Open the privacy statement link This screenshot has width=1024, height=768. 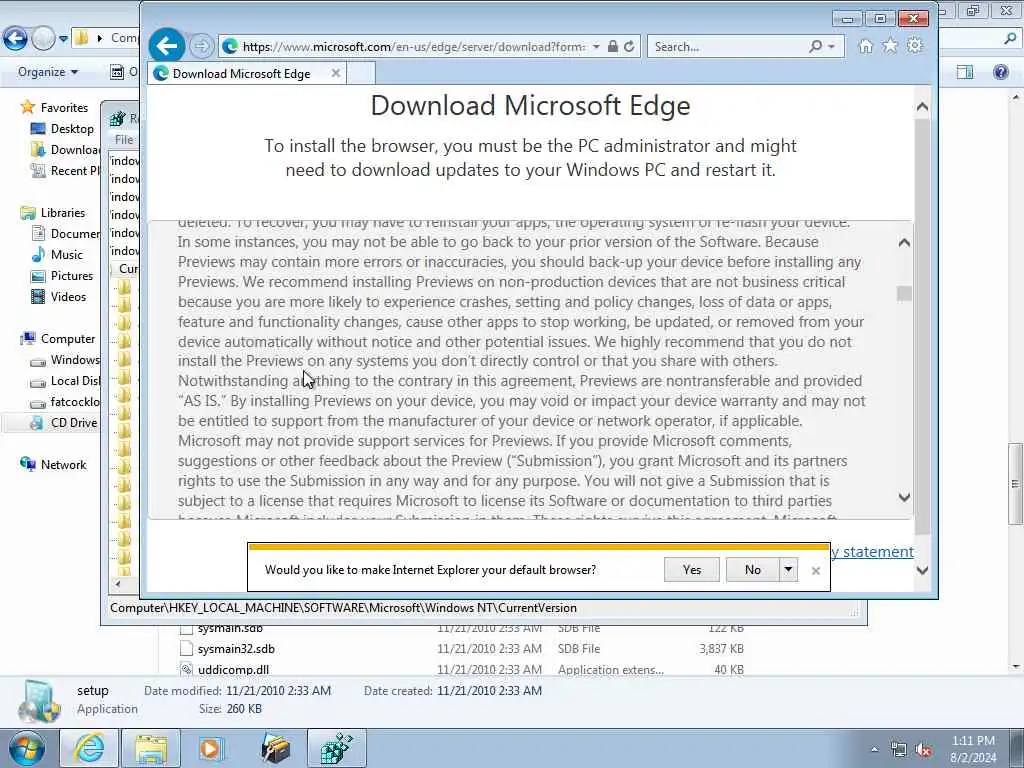click(x=872, y=552)
